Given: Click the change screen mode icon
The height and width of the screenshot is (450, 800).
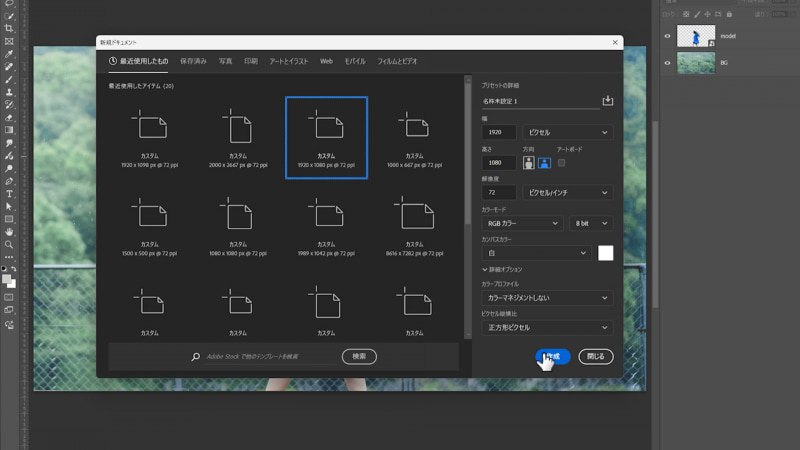Looking at the screenshot, I should (9, 310).
